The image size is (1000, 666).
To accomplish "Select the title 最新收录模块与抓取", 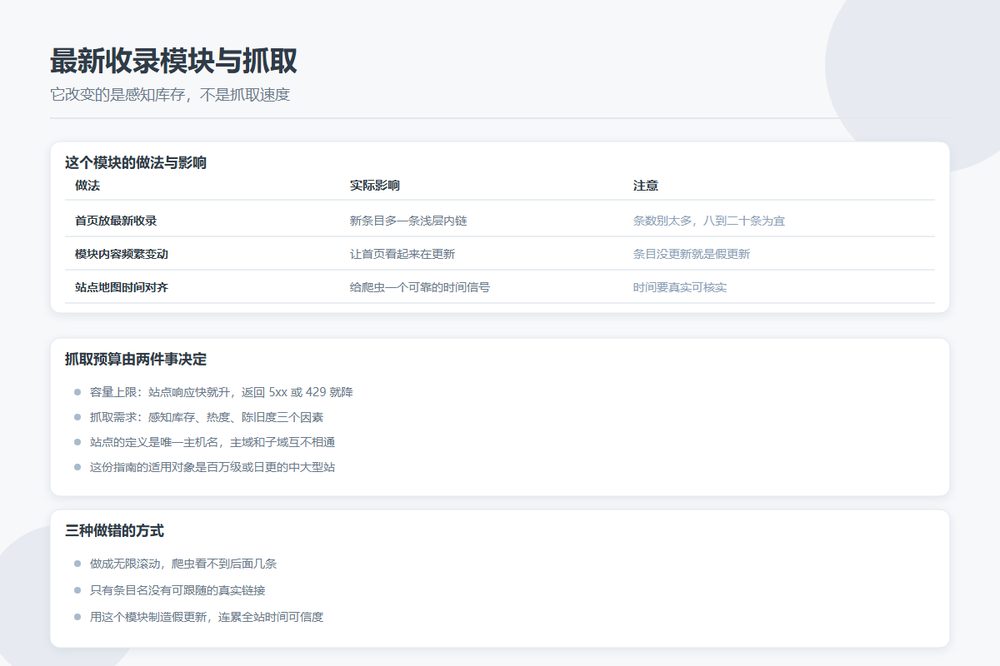I will (x=173, y=61).
